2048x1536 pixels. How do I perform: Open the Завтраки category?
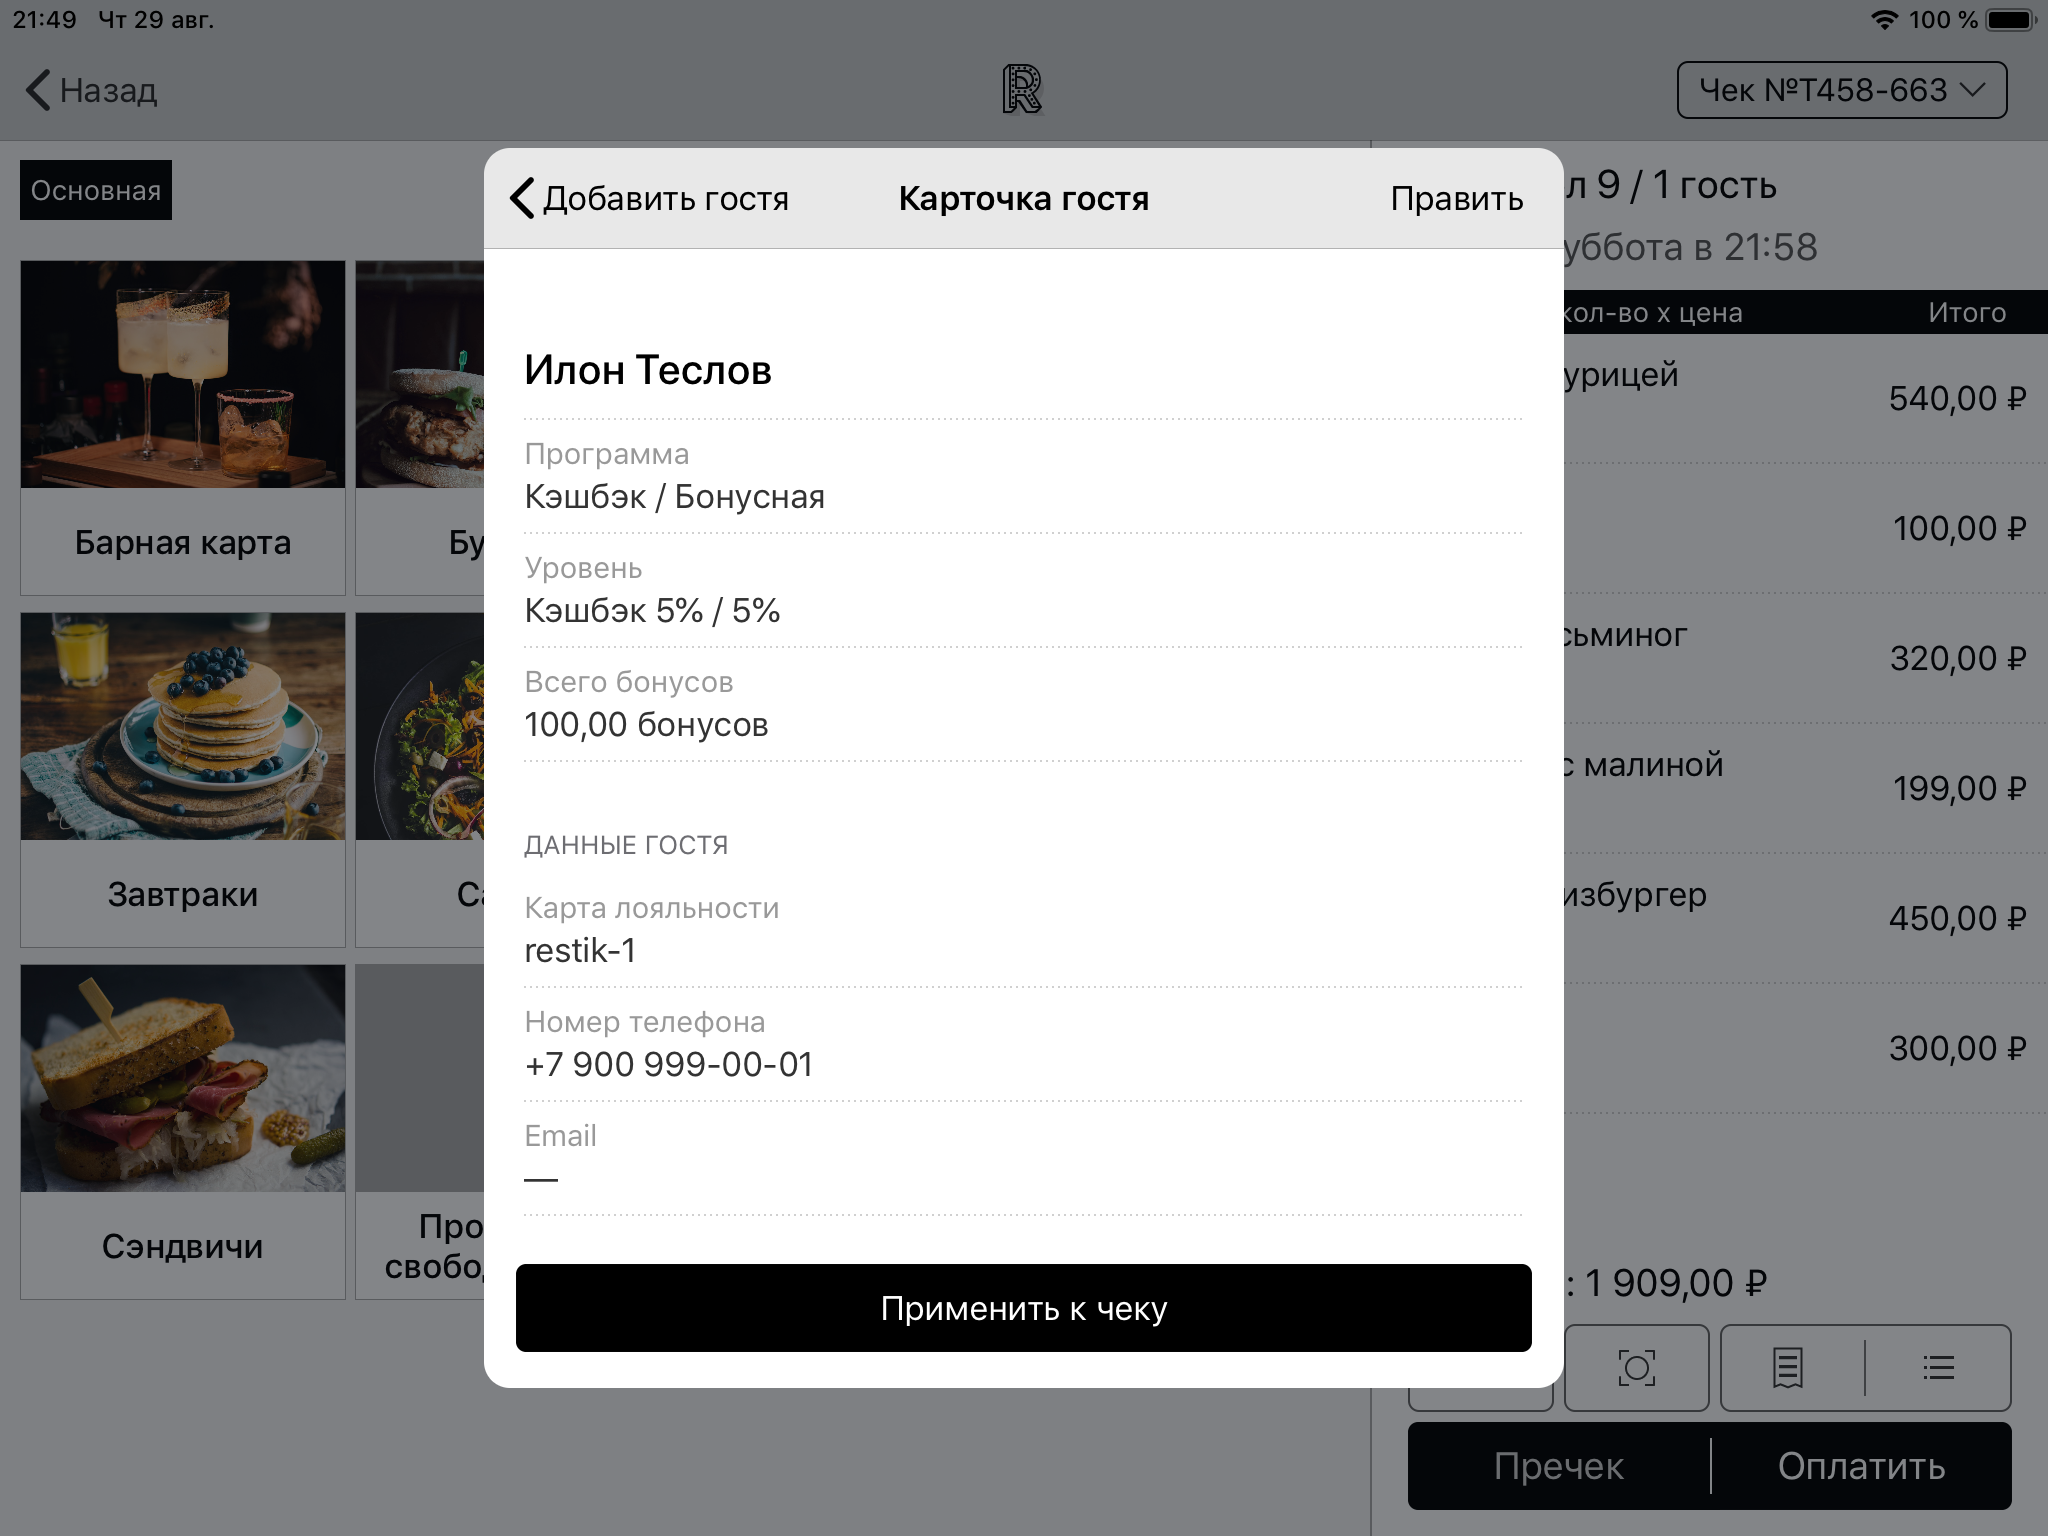coord(183,780)
